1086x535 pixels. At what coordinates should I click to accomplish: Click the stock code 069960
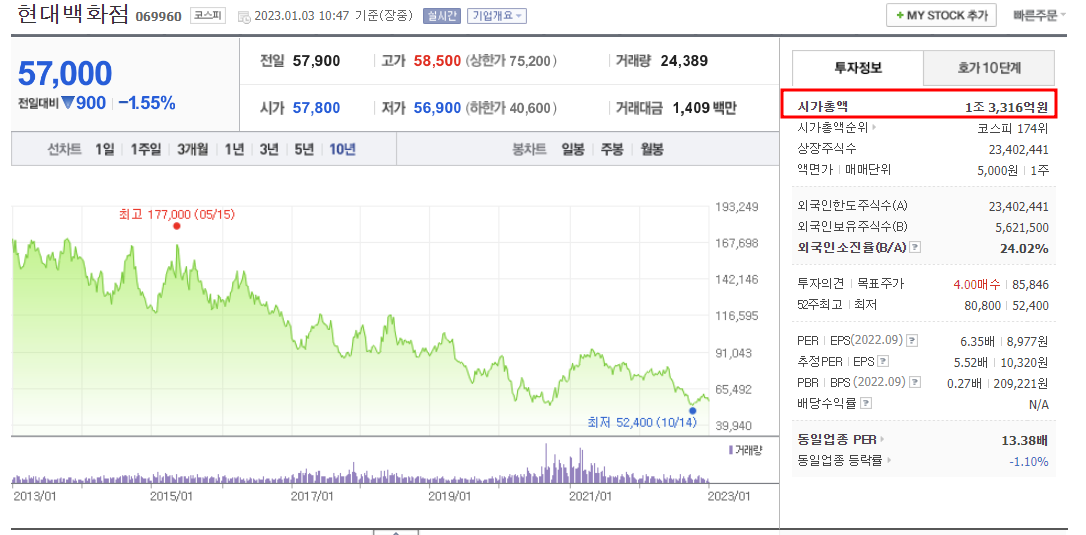click(159, 17)
